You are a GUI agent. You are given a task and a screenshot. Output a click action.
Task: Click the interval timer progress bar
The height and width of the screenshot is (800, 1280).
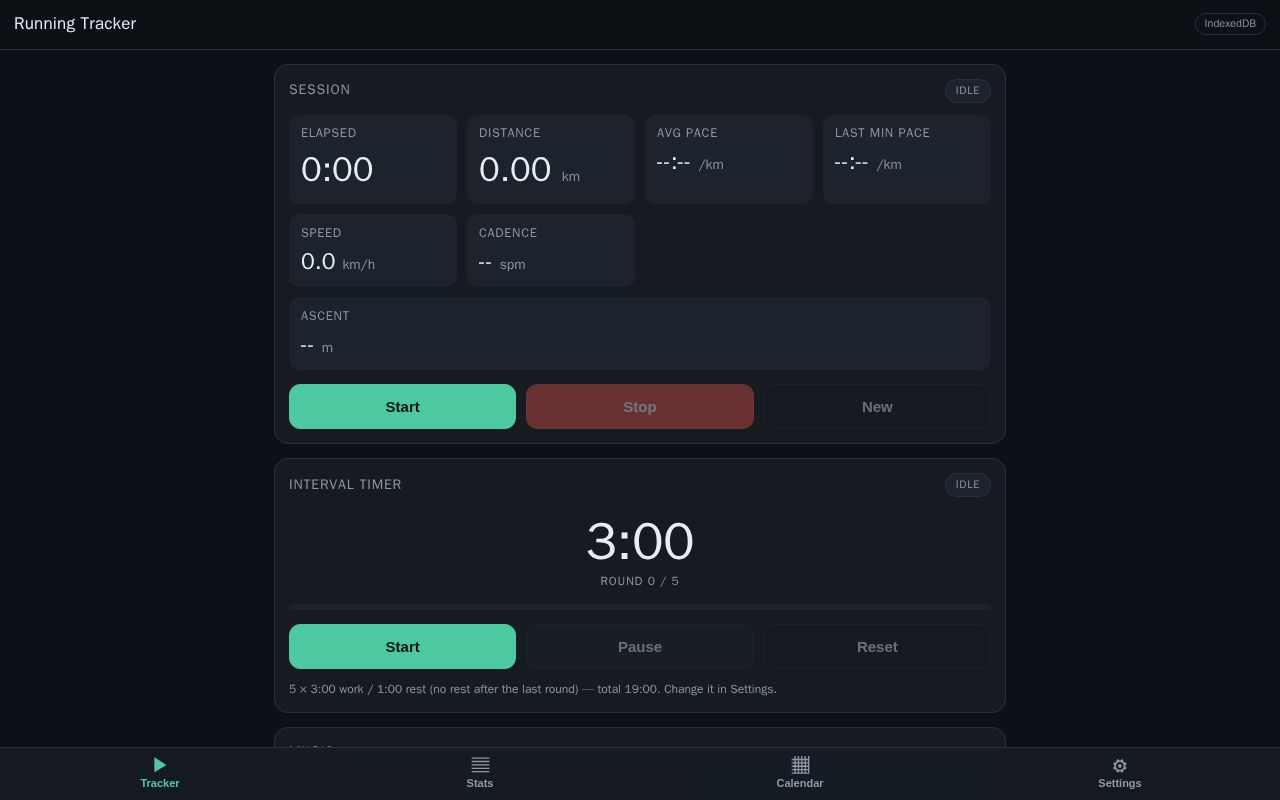click(640, 607)
